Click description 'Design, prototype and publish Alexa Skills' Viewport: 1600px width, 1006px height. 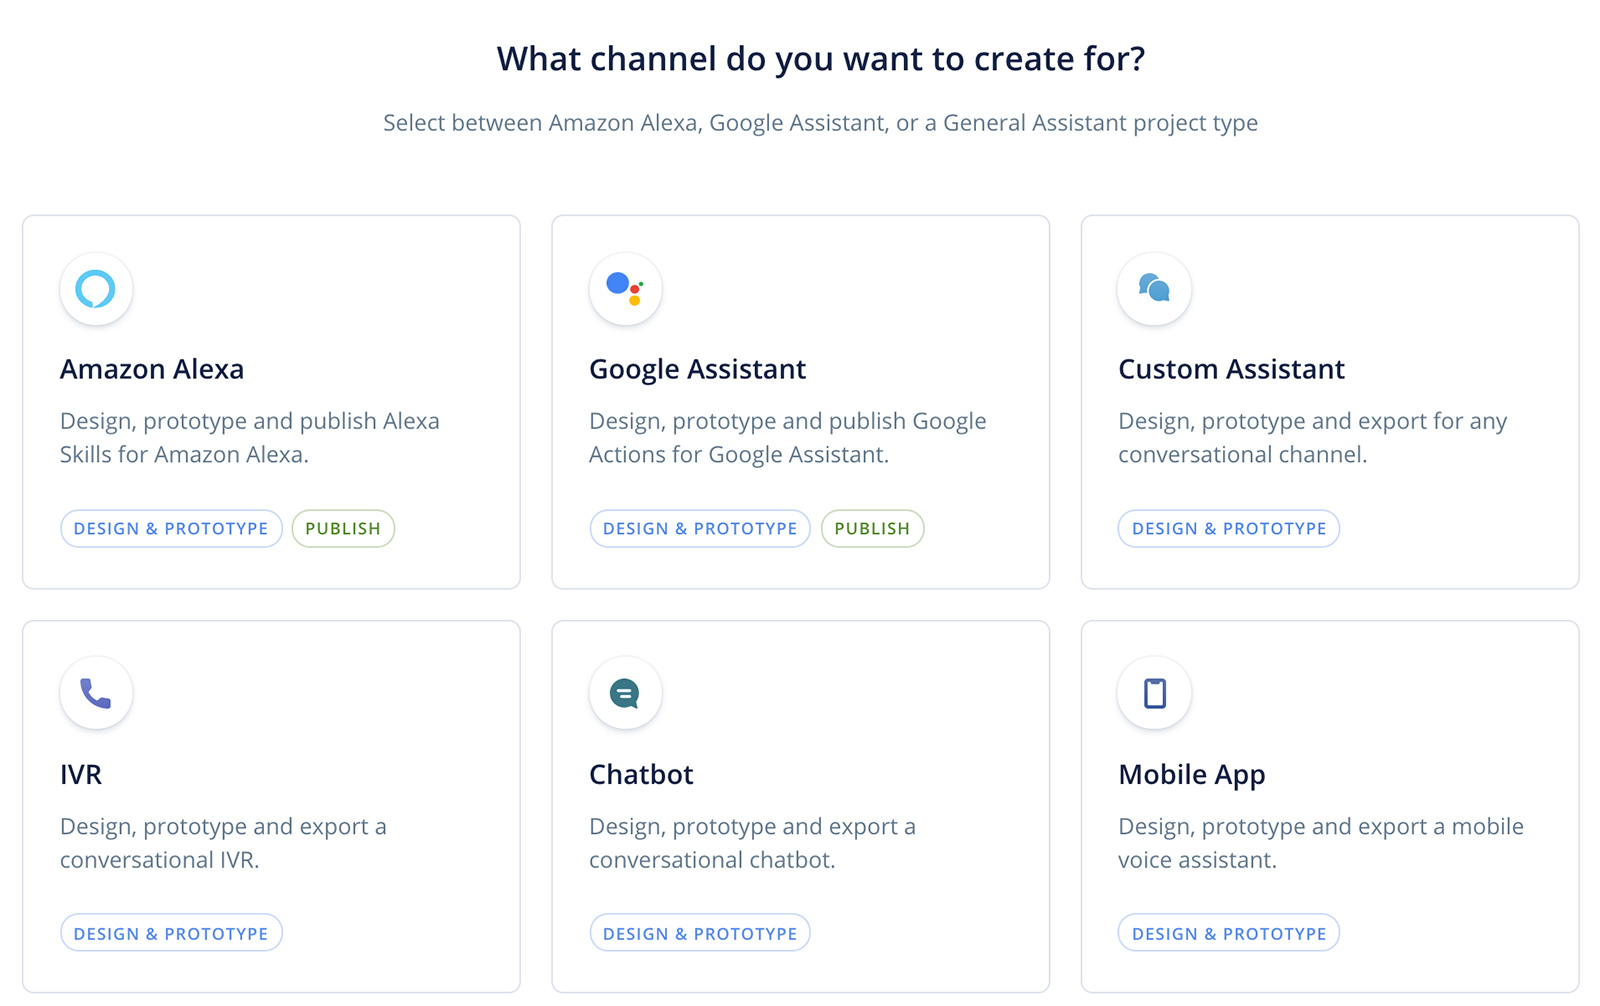point(250,437)
